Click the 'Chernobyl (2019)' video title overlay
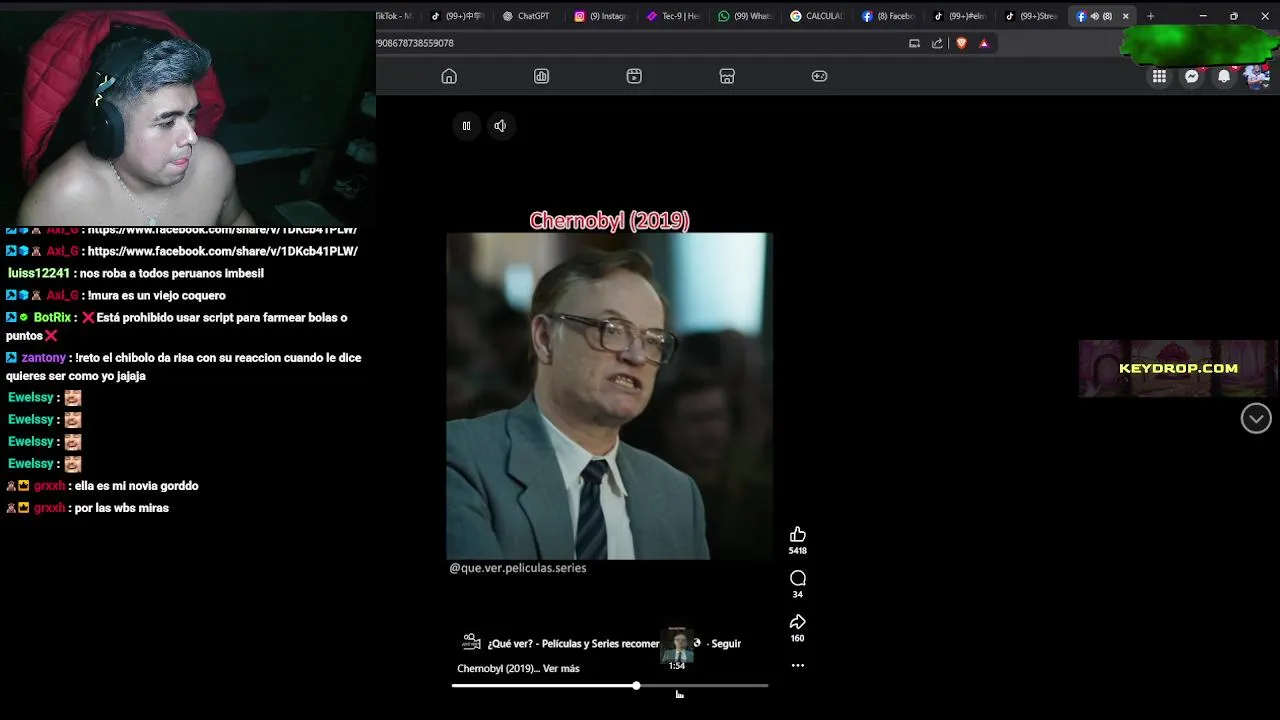 coord(609,221)
